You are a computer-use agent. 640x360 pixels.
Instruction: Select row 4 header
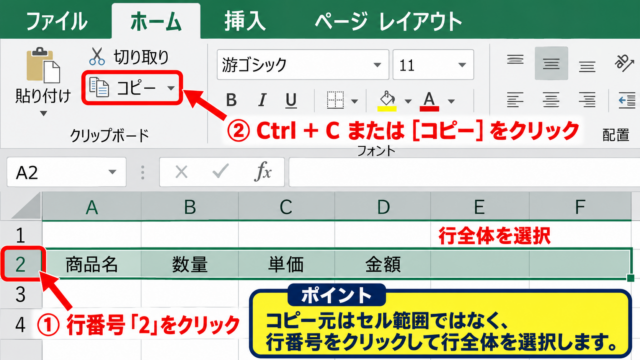tap(21, 324)
